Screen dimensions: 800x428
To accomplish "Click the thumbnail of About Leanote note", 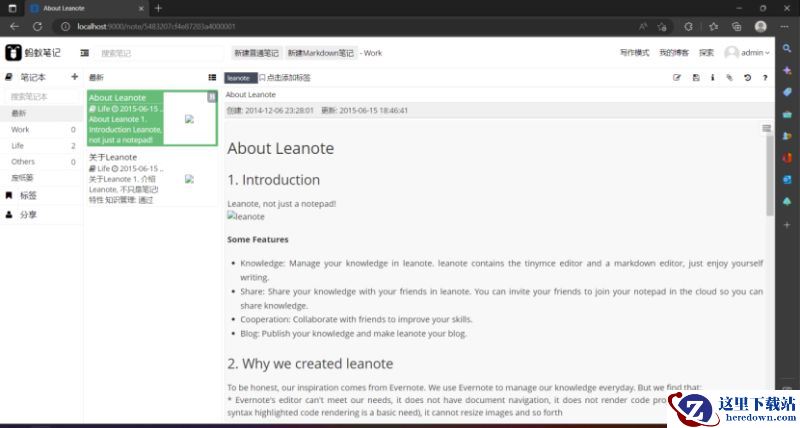I will (189, 119).
